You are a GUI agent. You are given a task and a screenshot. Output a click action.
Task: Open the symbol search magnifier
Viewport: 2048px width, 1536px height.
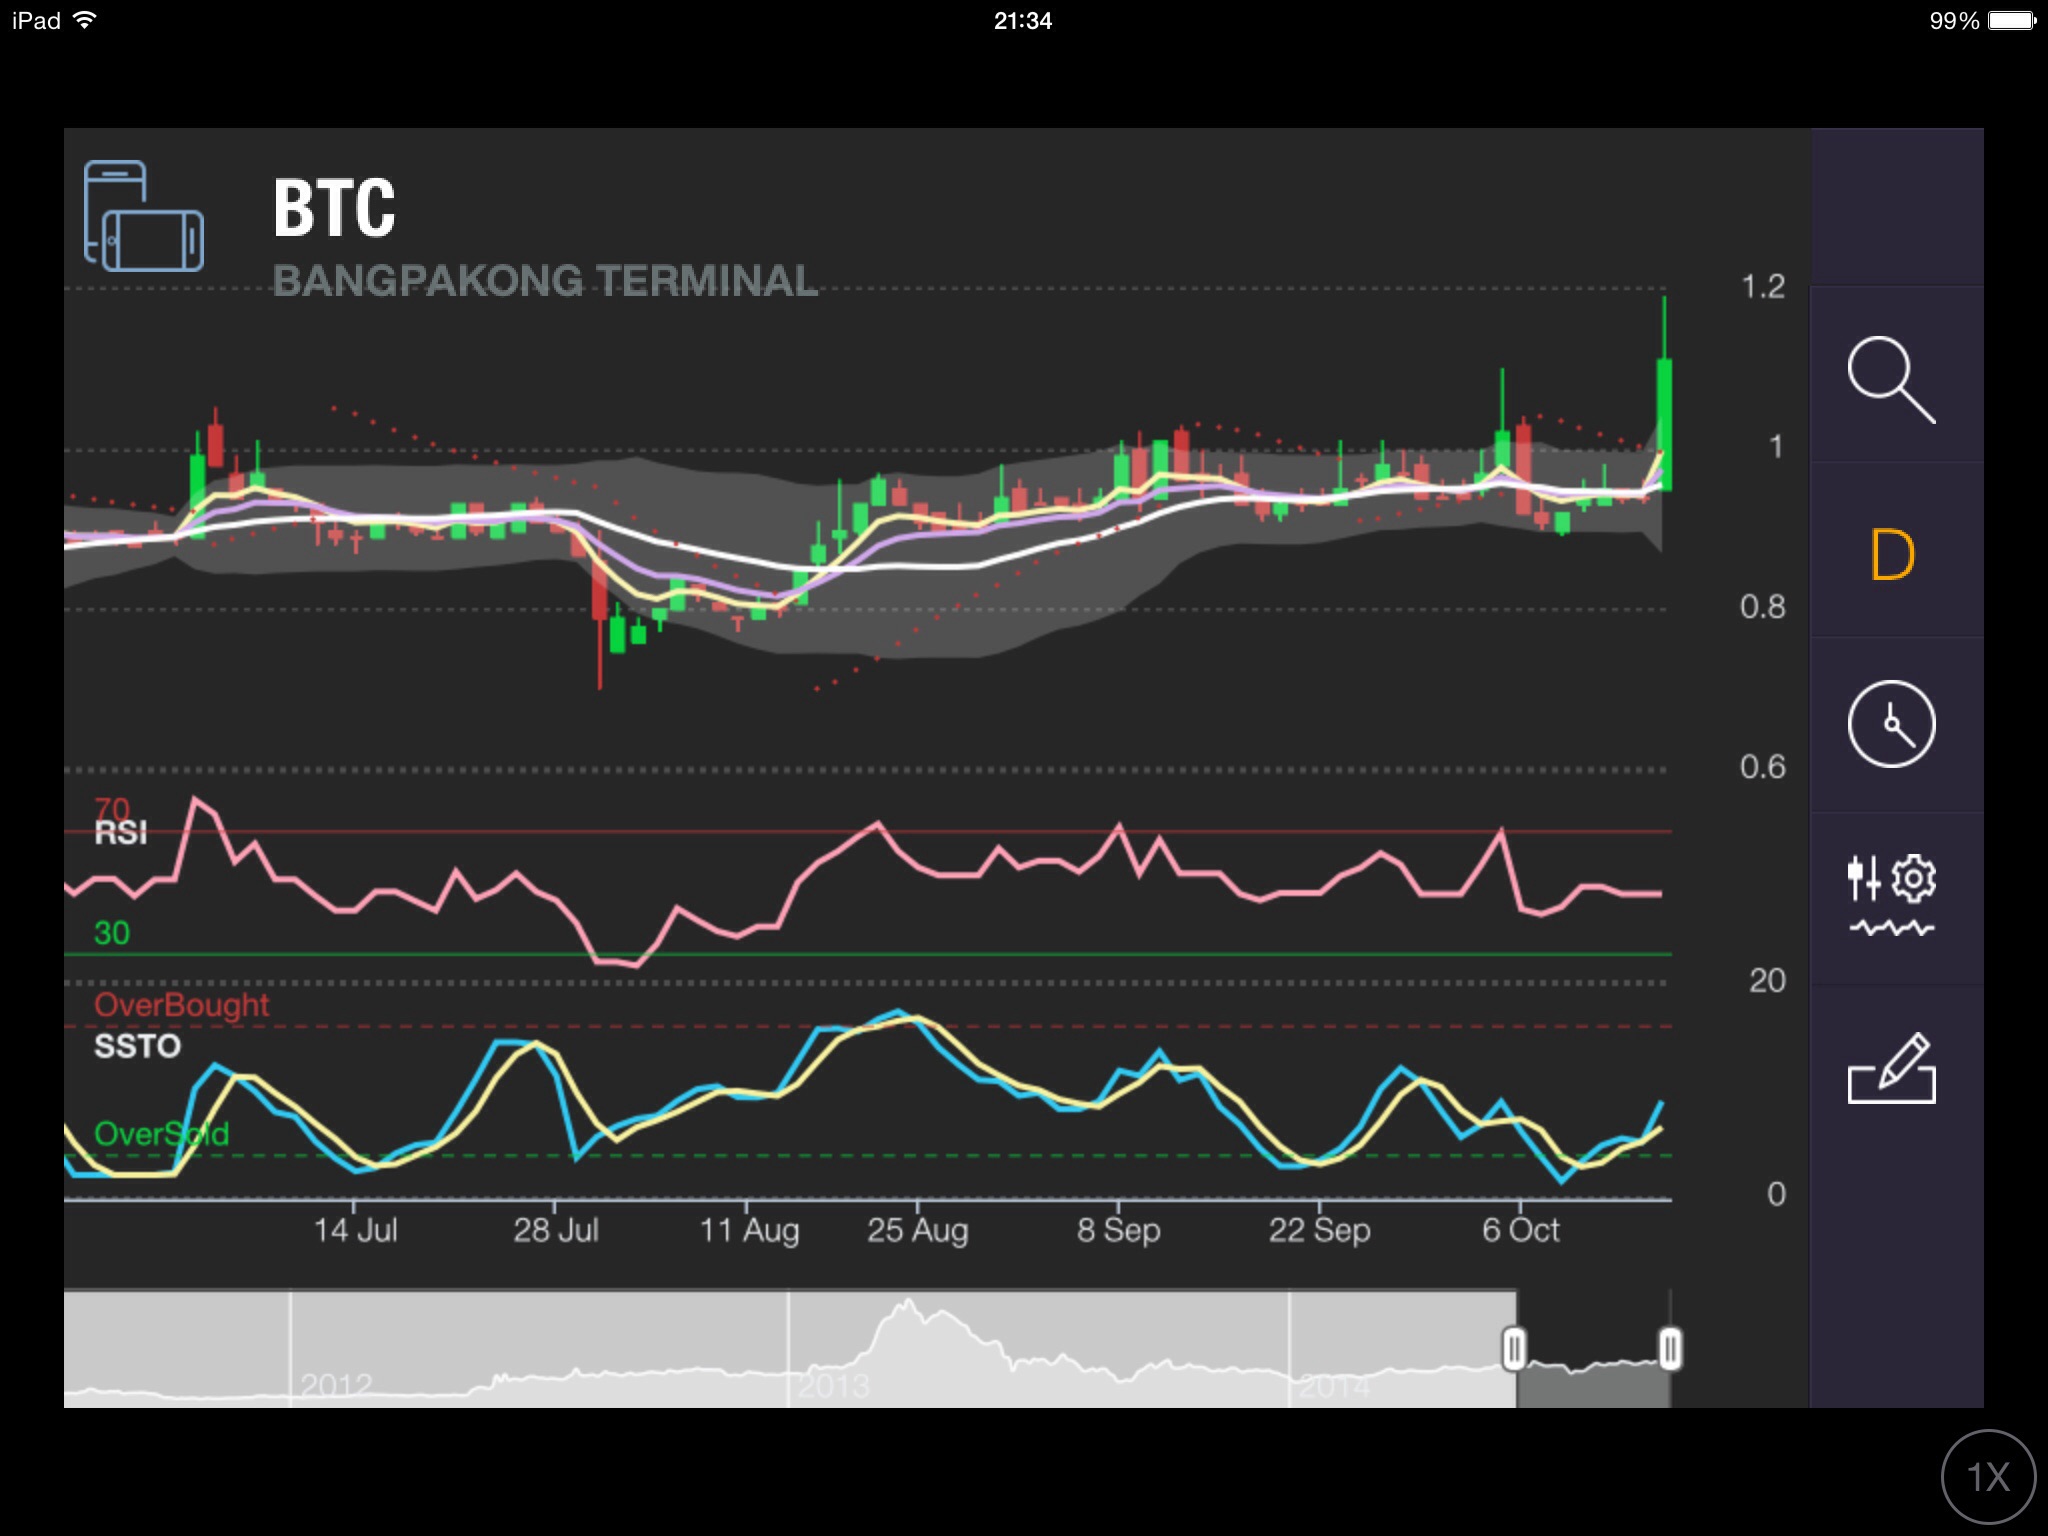[x=1890, y=380]
